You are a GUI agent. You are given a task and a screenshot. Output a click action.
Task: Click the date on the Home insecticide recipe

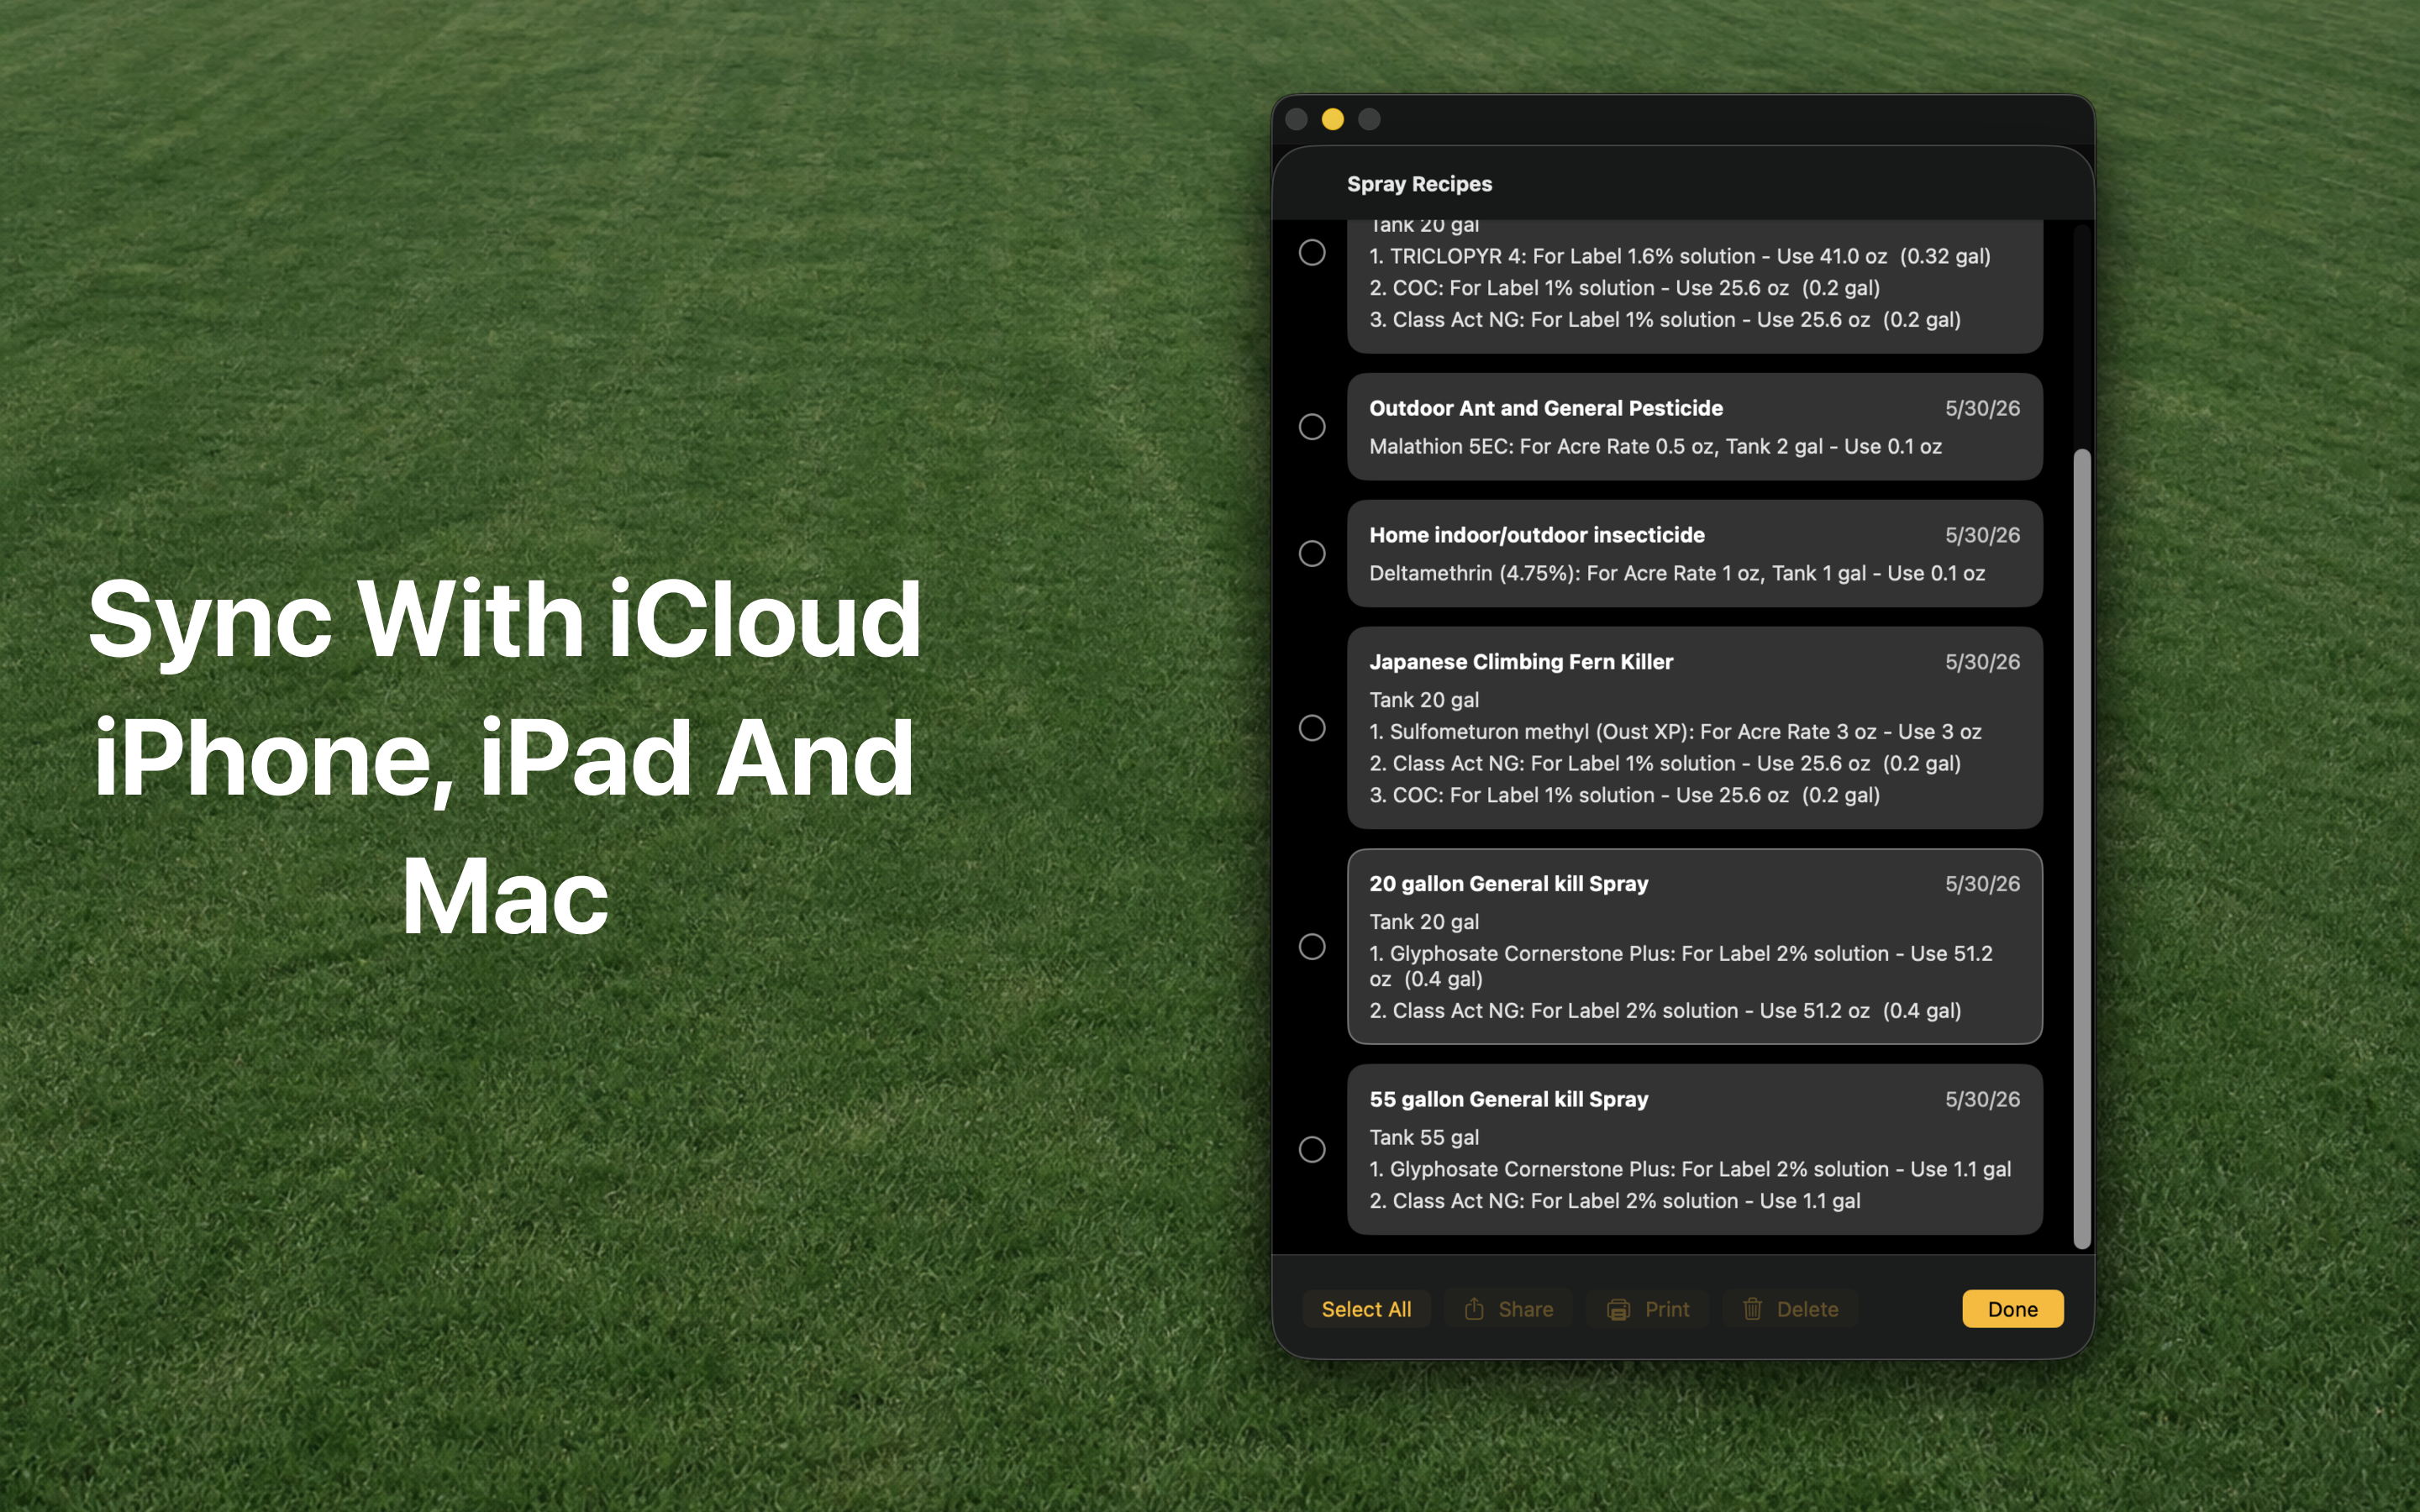[x=1982, y=535]
